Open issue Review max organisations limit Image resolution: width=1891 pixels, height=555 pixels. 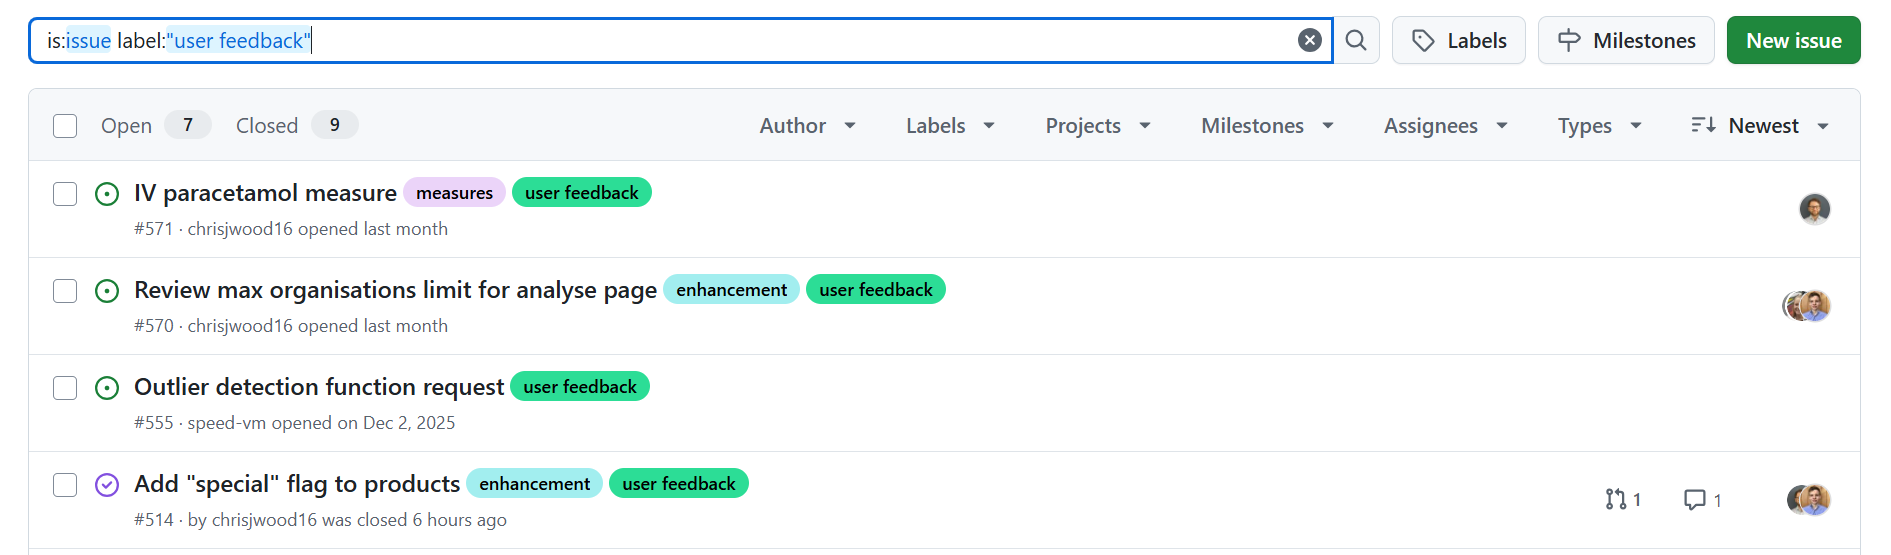click(395, 290)
